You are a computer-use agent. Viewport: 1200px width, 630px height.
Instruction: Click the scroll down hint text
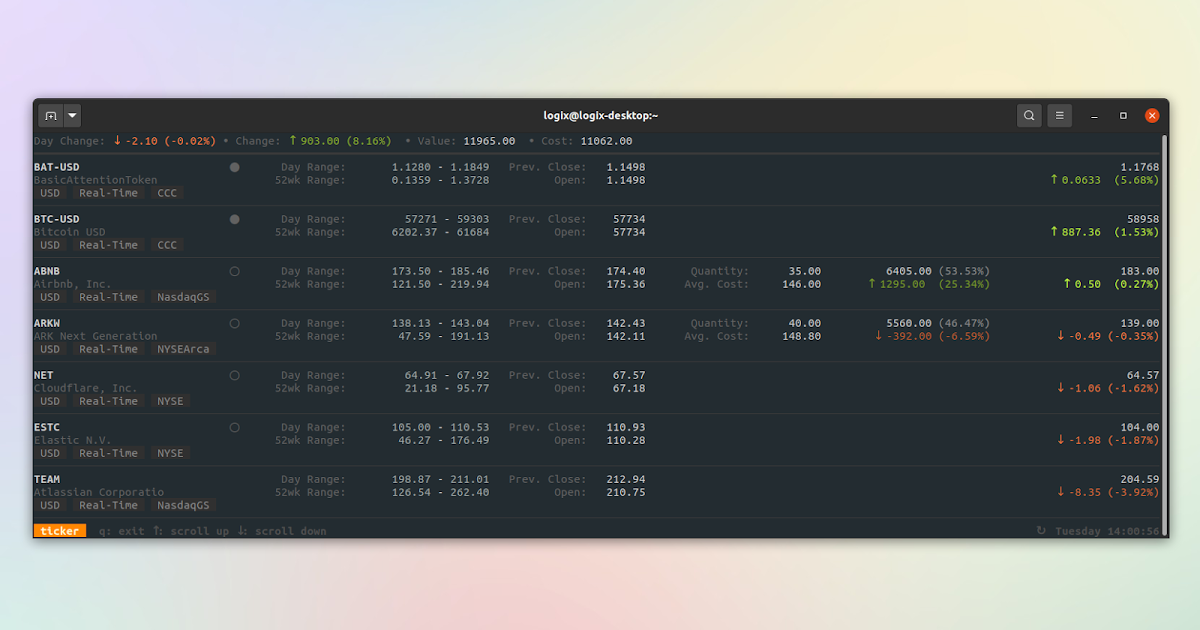pos(282,531)
